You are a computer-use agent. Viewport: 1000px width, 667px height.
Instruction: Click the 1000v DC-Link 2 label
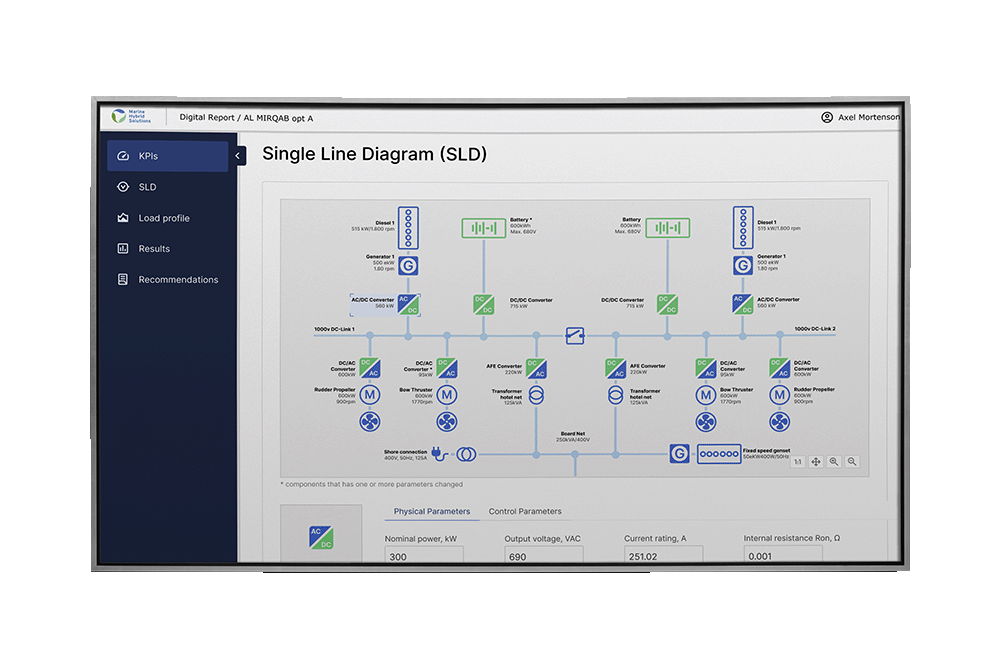pyautogui.click(x=815, y=328)
